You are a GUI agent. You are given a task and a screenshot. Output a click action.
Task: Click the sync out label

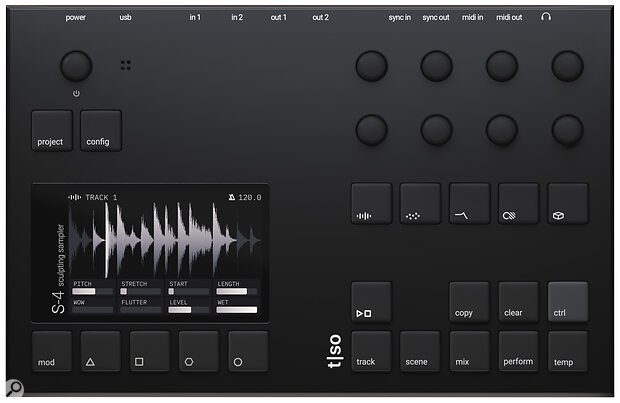pyautogui.click(x=436, y=17)
